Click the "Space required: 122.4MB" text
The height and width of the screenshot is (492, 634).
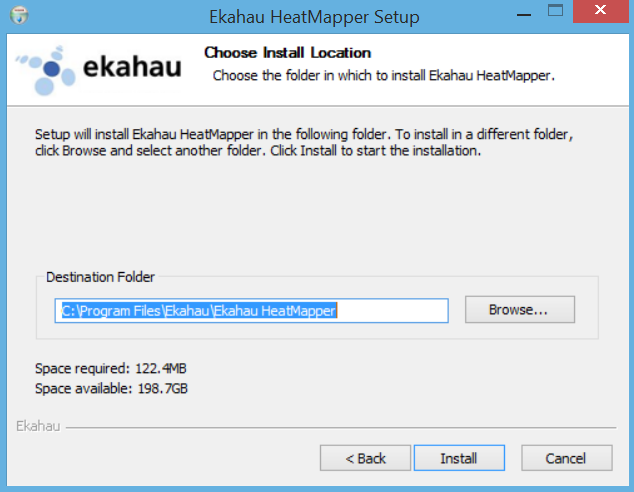(111, 368)
